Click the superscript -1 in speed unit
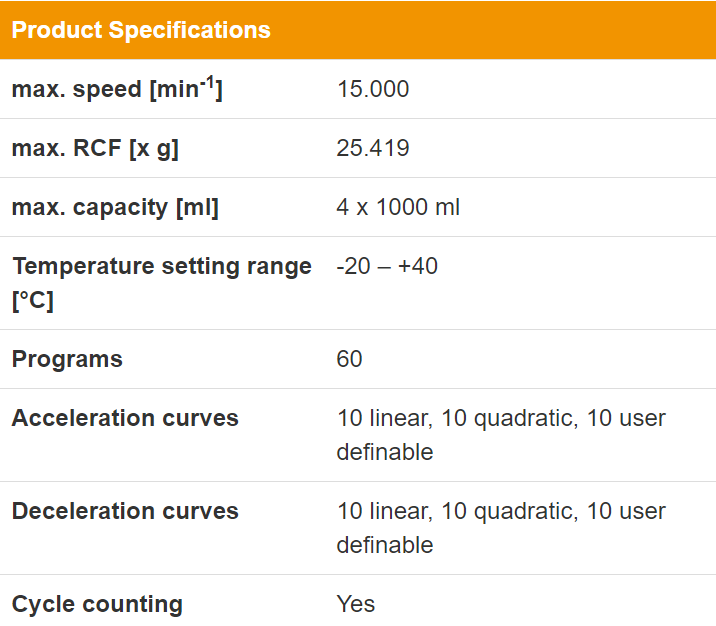This screenshot has height=626, width=716. click(207, 83)
